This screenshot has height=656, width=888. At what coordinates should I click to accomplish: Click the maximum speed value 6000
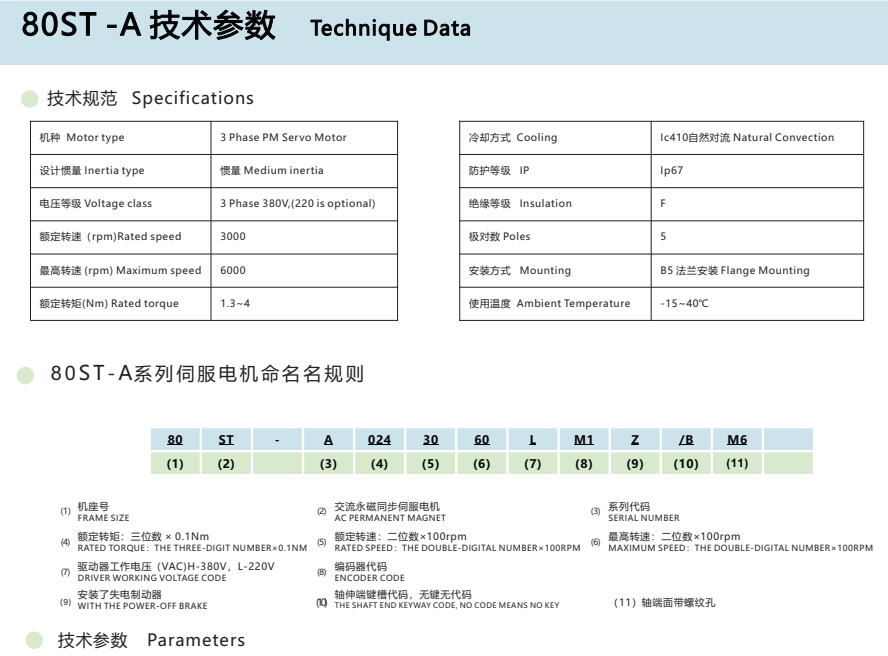coord(233,270)
